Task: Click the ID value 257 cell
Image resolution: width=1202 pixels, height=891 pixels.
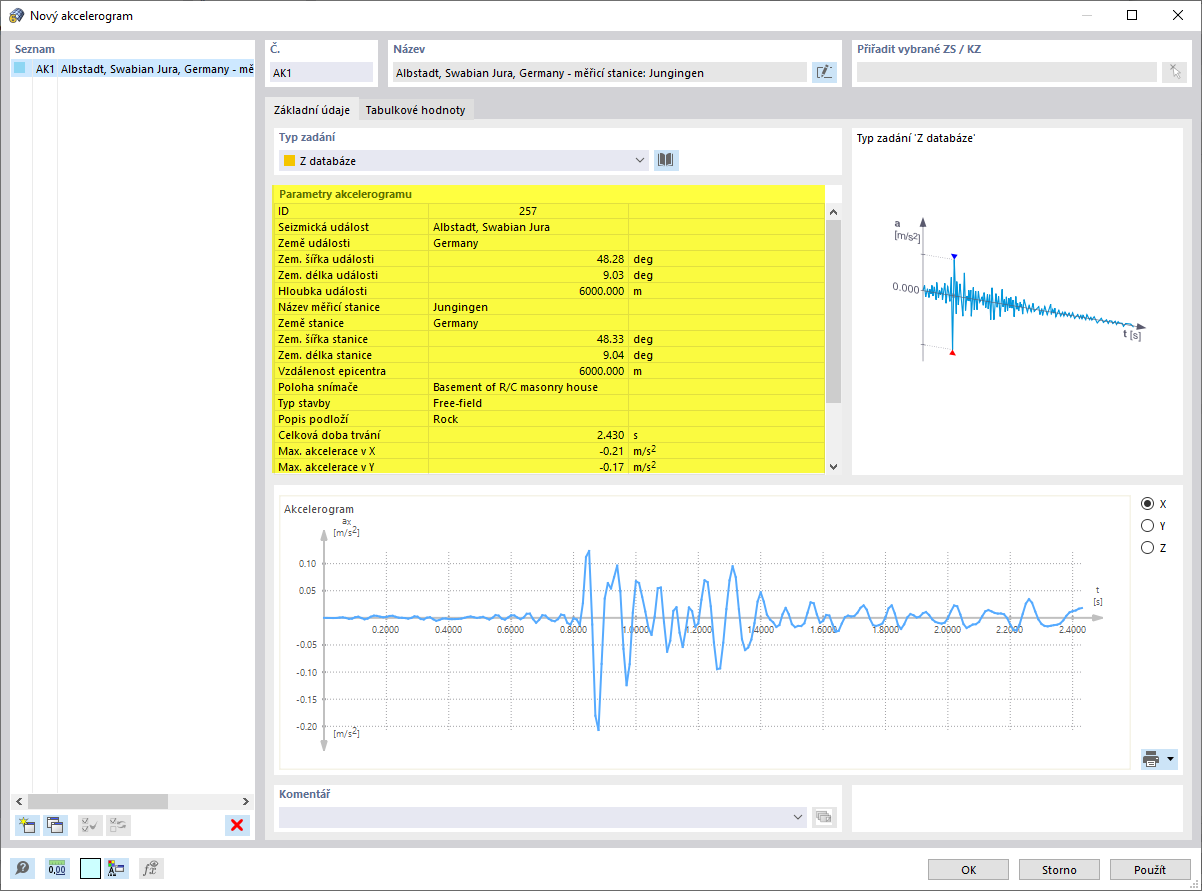Action: [528, 211]
